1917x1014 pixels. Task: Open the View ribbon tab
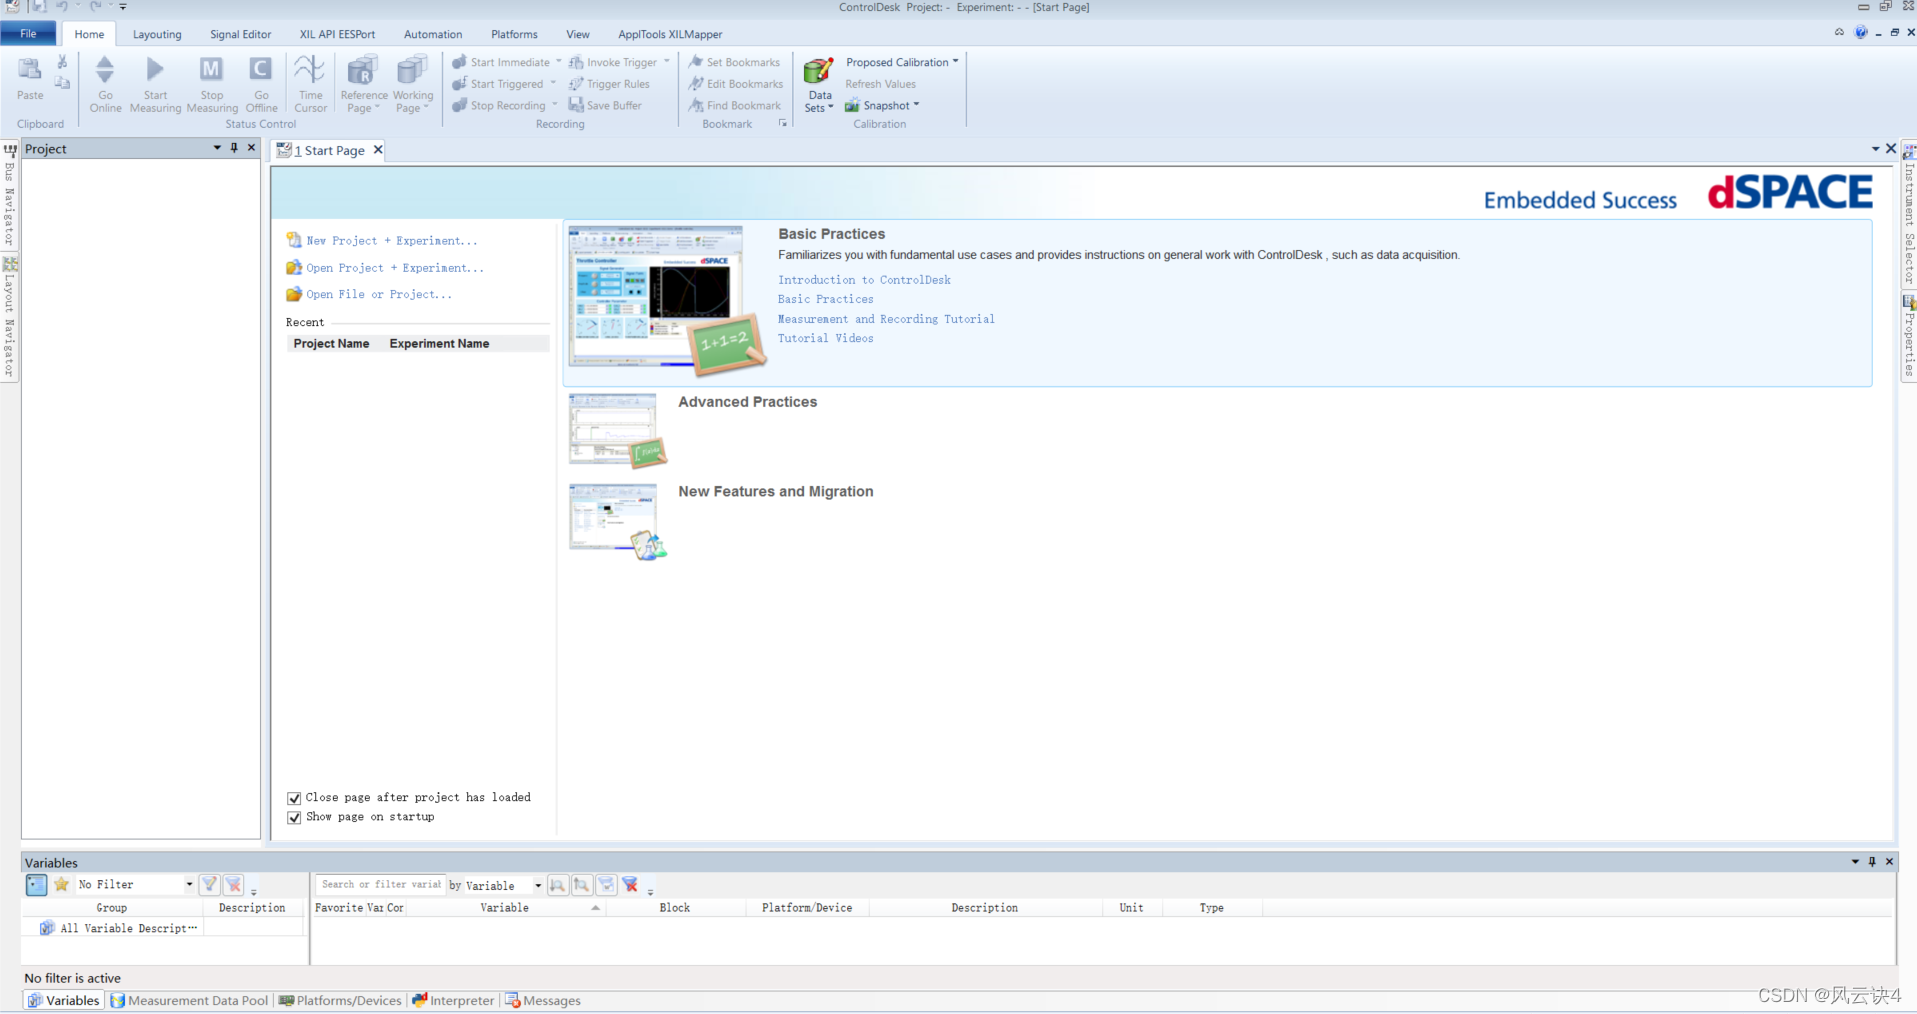click(578, 34)
